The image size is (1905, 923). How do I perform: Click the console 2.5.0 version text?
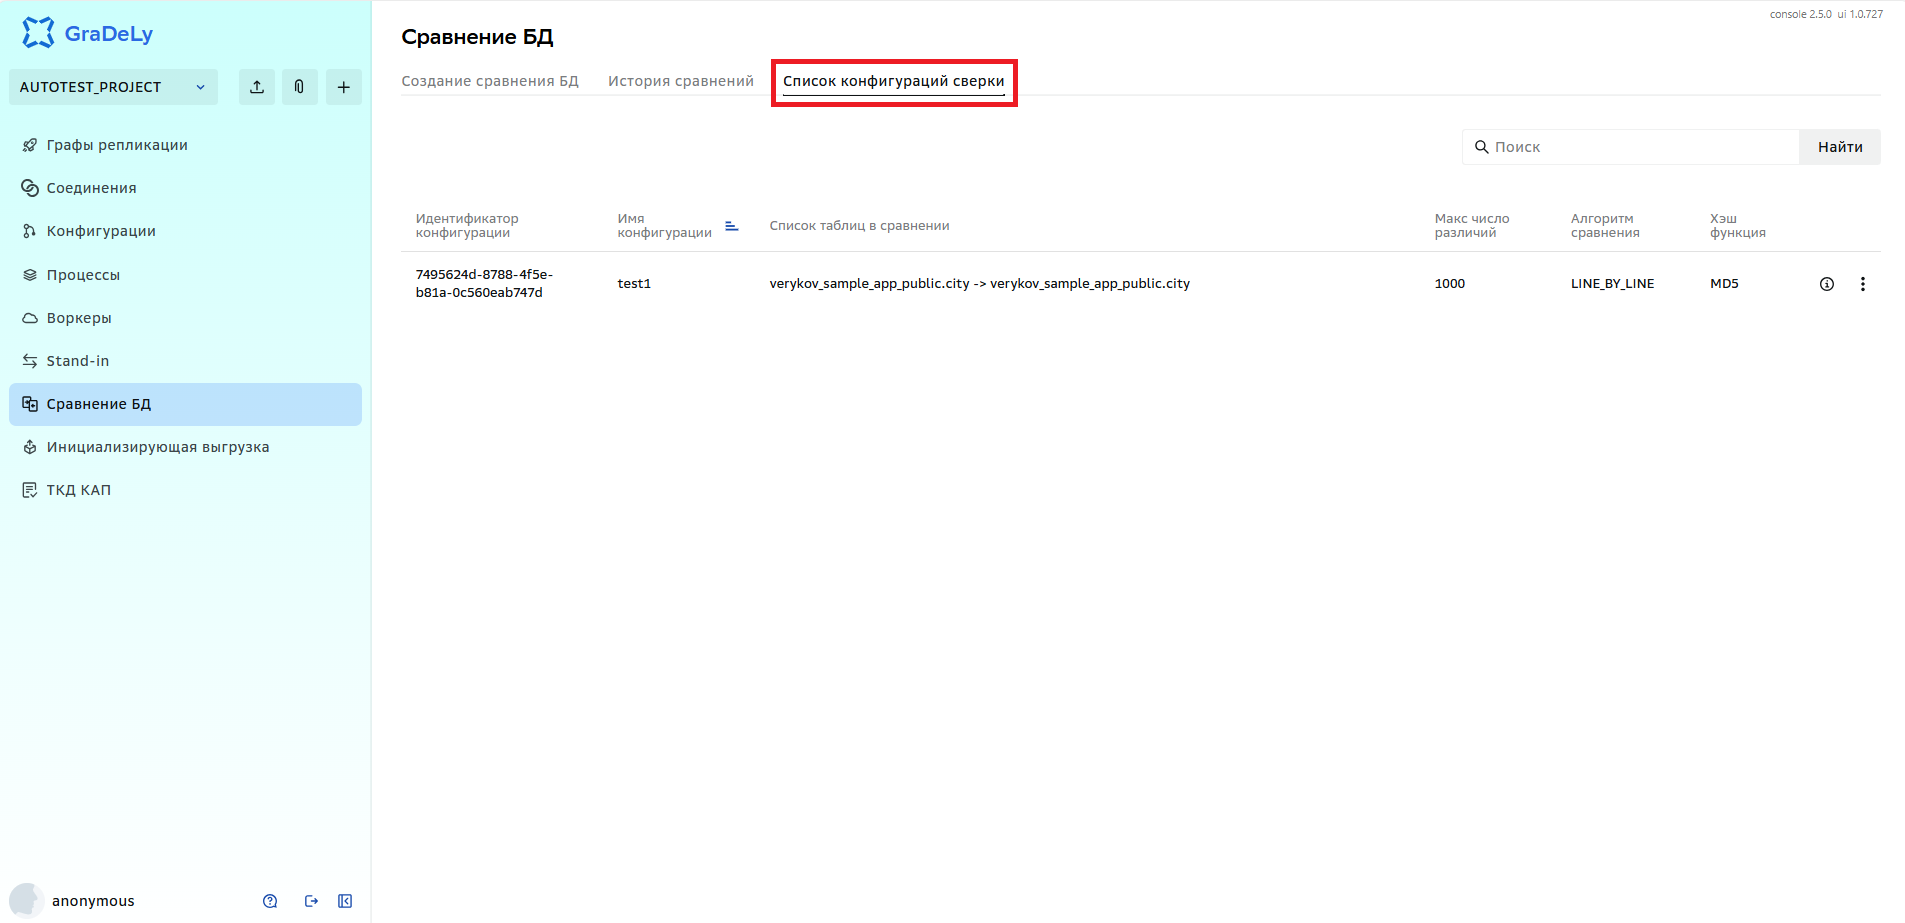(x=1801, y=14)
